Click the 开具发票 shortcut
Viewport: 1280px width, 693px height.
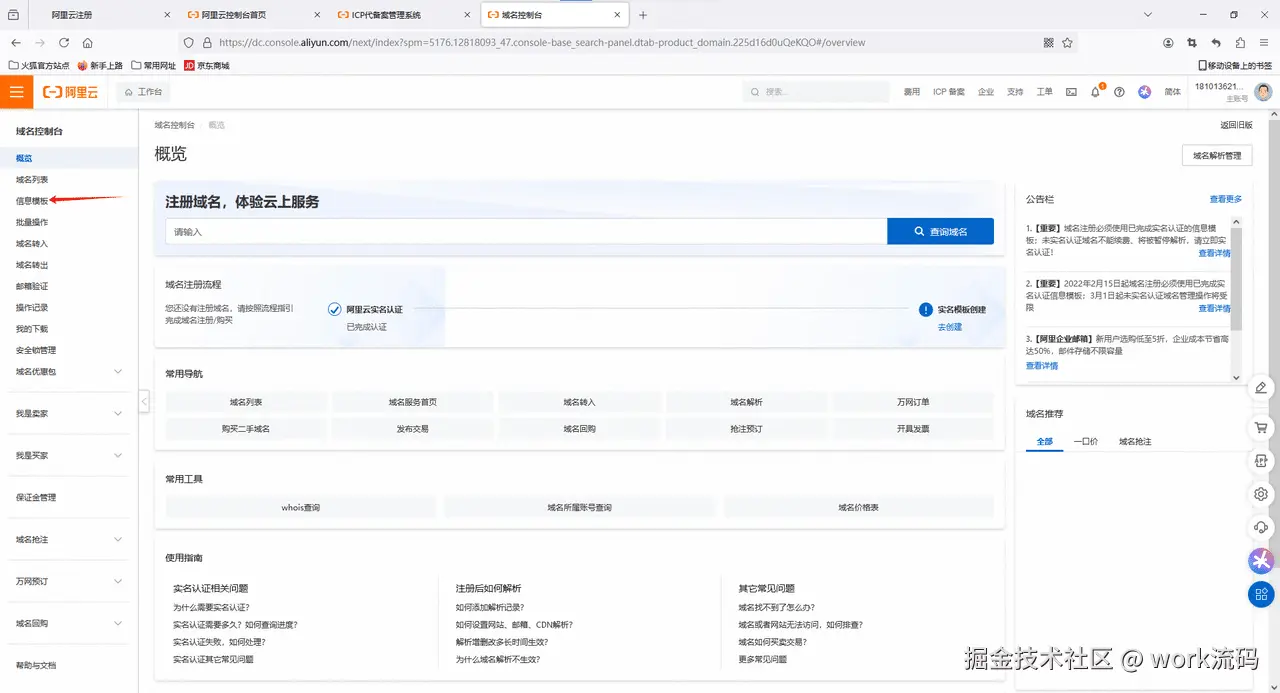(x=913, y=428)
